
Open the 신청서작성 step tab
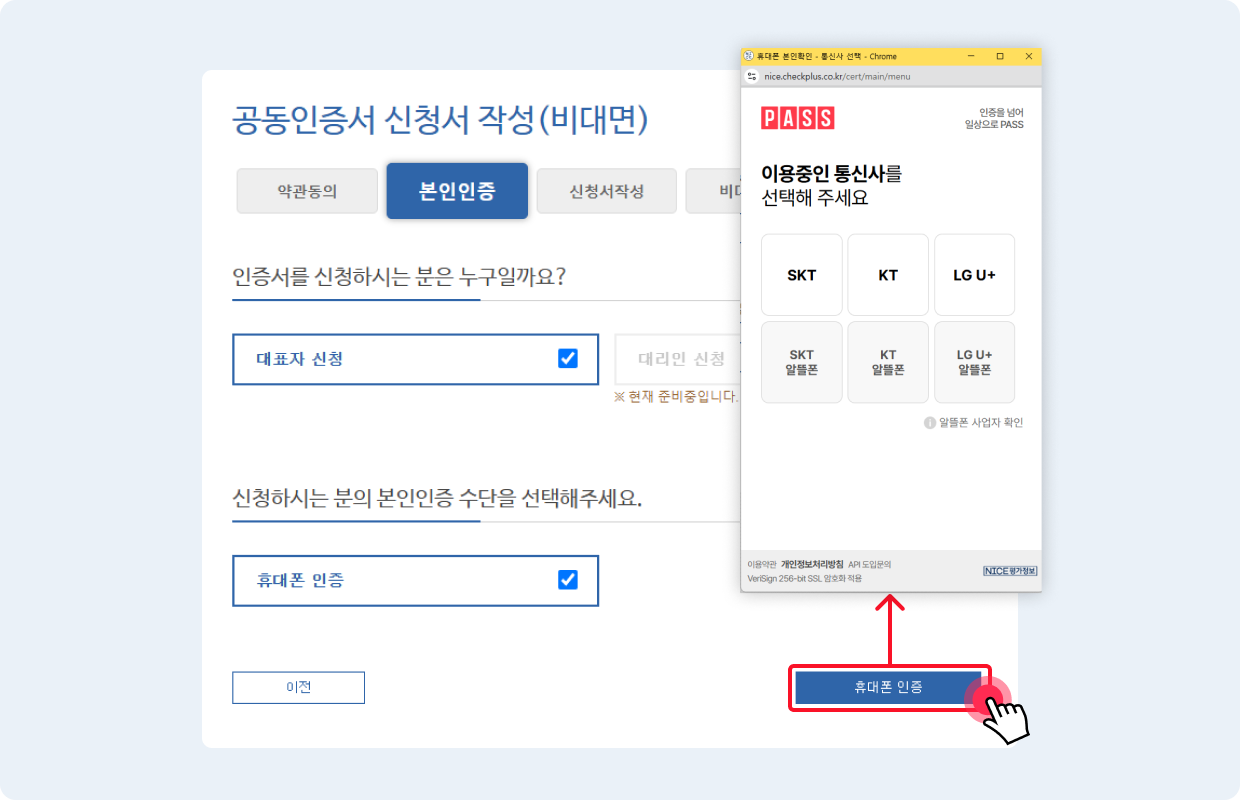pyautogui.click(x=606, y=191)
